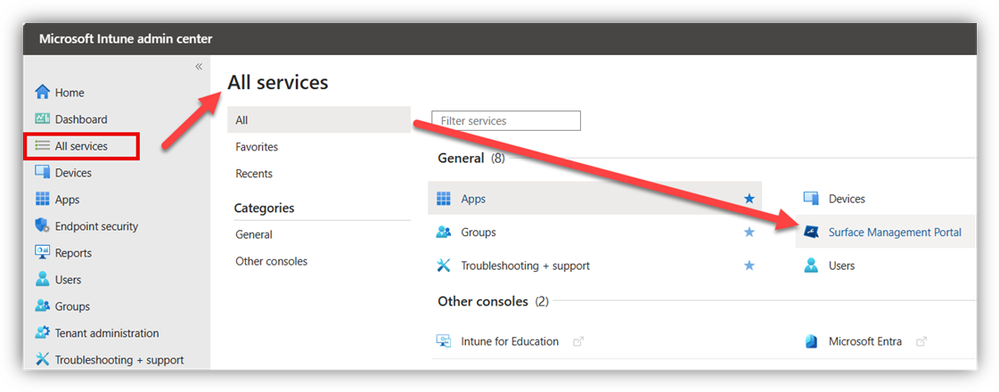Click the sidebar Troubleshooting + support wrench icon
This screenshot has height=392, width=999.
pyautogui.click(x=42, y=360)
